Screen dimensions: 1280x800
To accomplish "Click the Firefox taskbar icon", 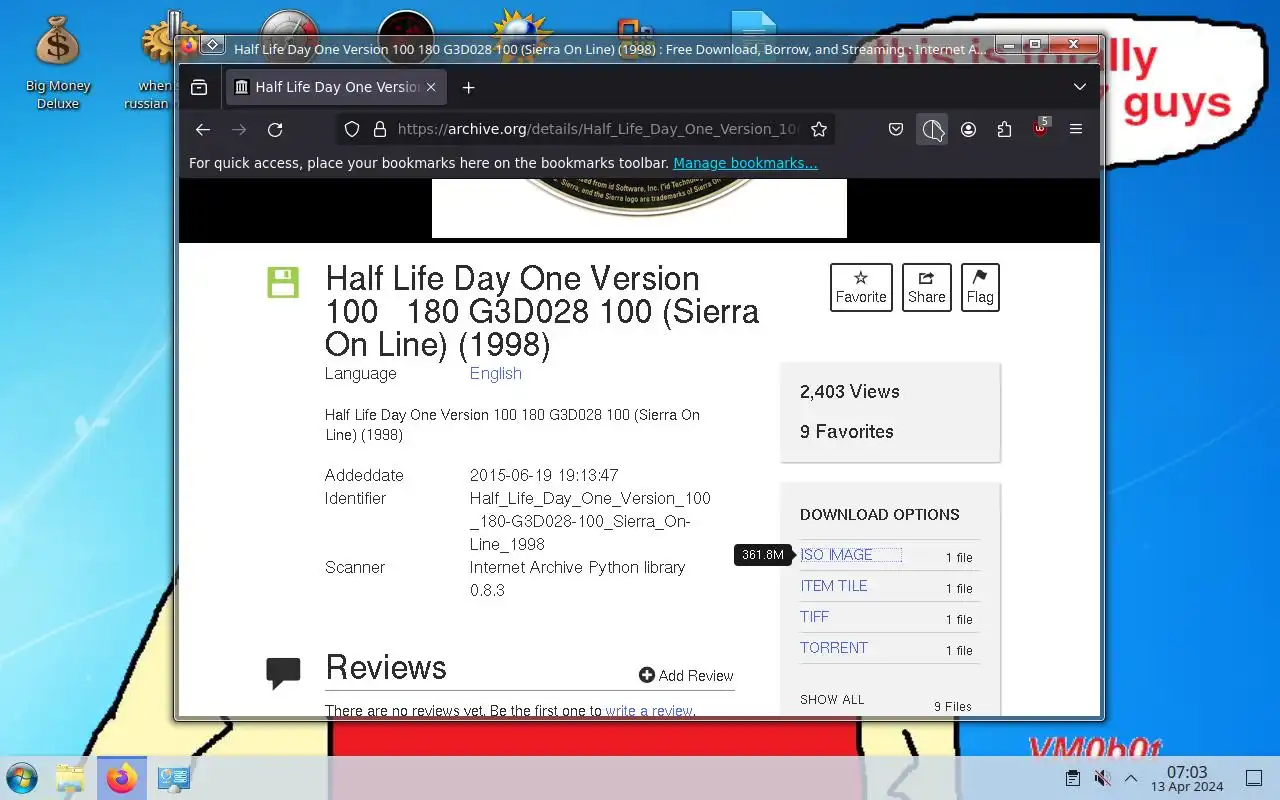I will pyautogui.click(x=122, y=778).
